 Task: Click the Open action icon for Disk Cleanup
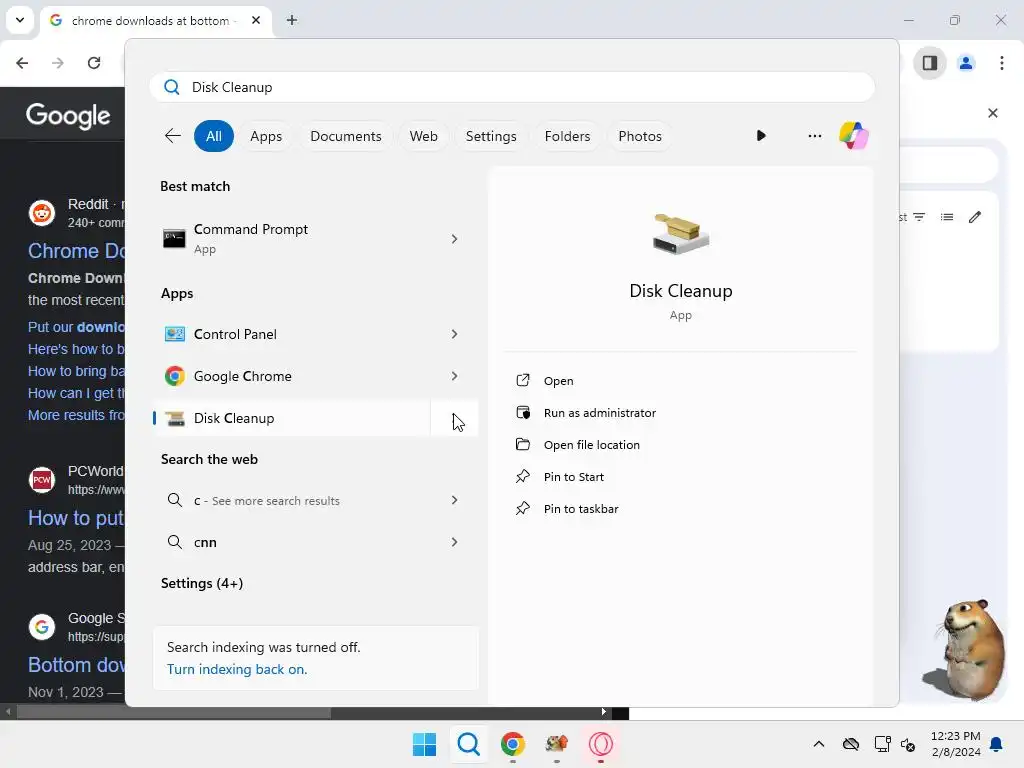[522, 380]
